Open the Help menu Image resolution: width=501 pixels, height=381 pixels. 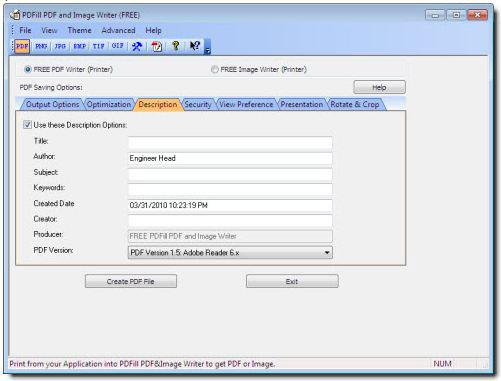pyautogui.click(x=153, y=30)
